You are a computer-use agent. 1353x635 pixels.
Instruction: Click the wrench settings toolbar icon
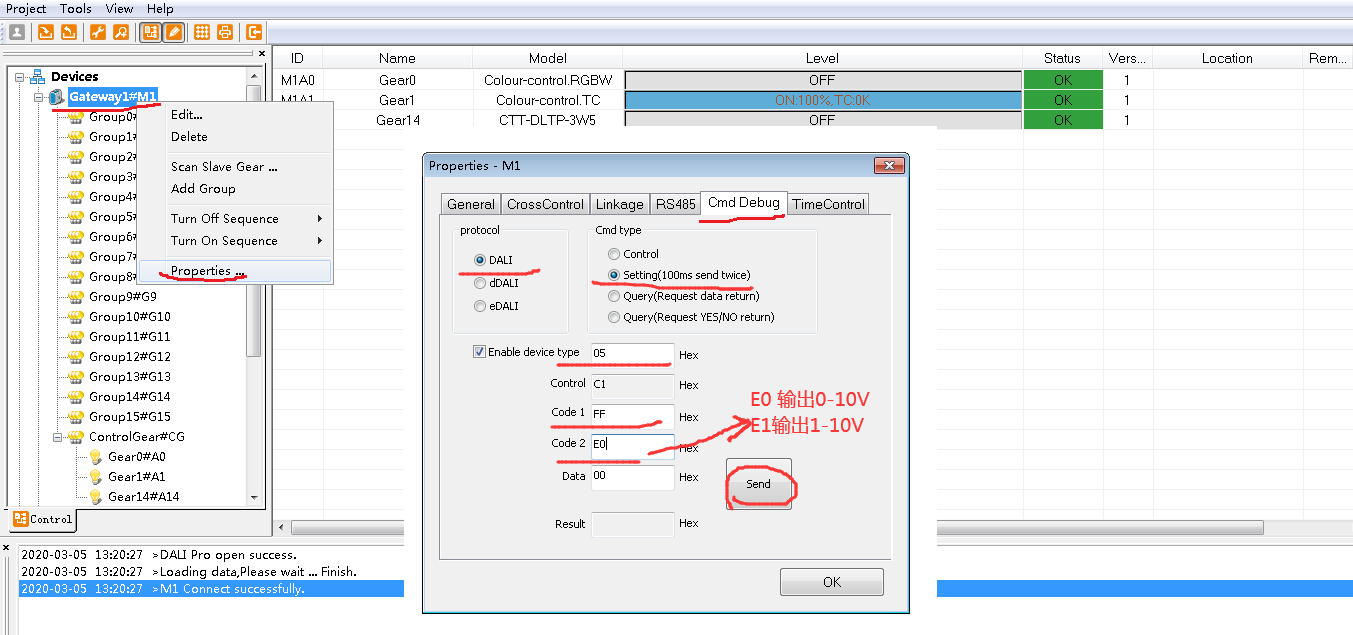pos(98,32)
